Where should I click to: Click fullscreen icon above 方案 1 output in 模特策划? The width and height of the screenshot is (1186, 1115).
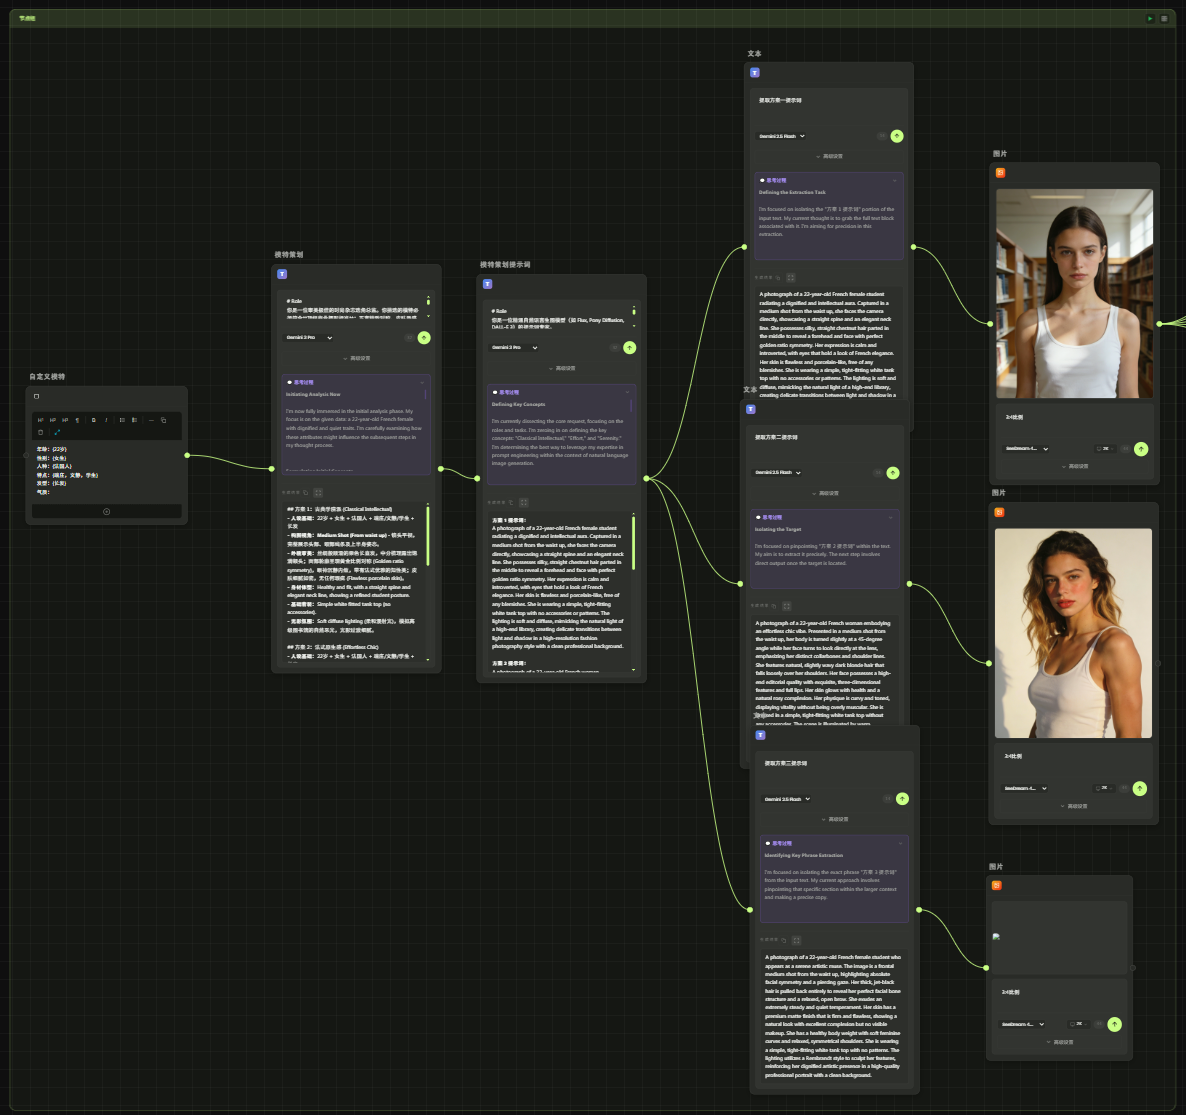(x=318, y=492)
